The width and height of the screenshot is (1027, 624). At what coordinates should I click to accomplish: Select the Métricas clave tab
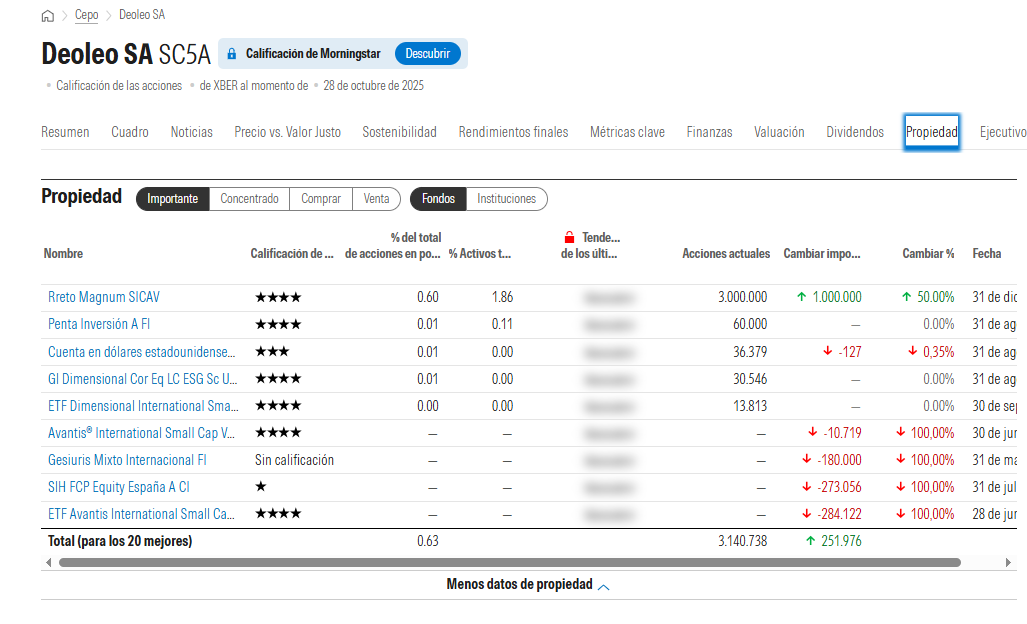tap(627, 132)
